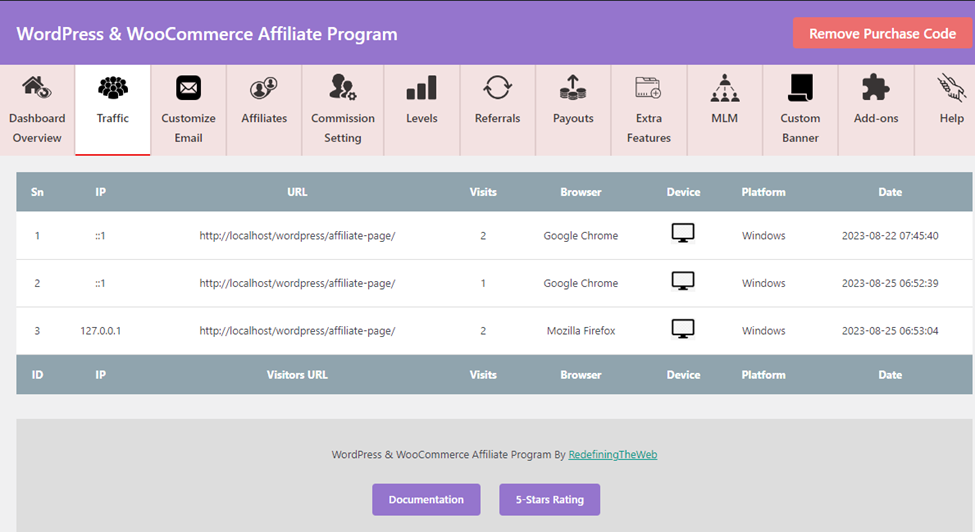
Task: Open the Levels bar chart icon
Action: (422, 88)
